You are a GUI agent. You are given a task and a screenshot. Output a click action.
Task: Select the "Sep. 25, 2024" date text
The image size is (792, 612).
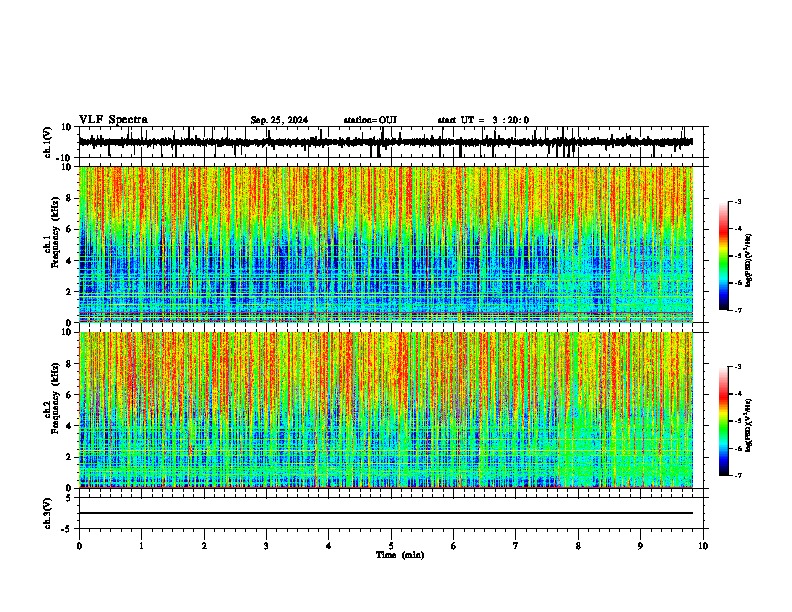[x=279, y=120]
